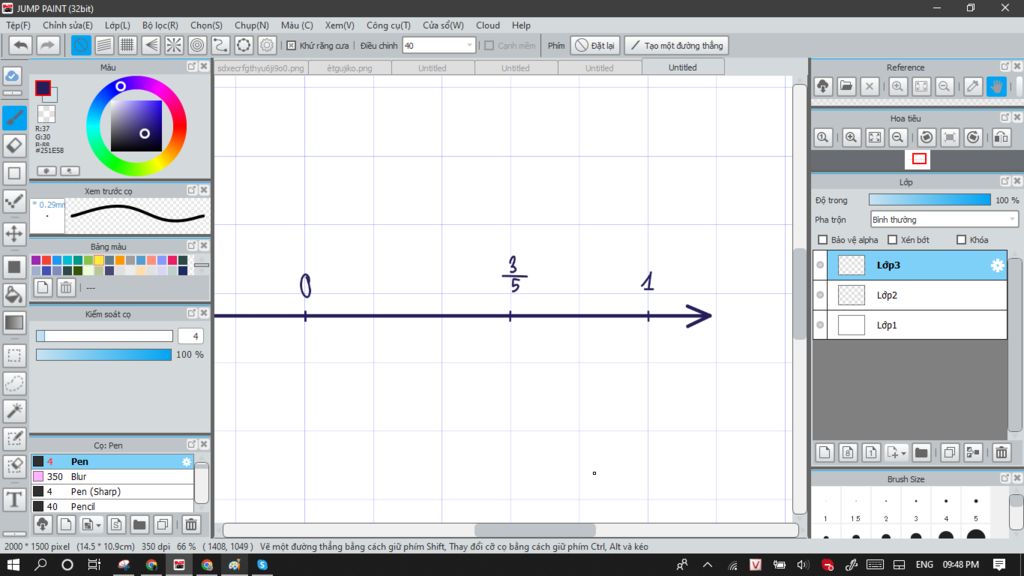Enable the radial lines snap guide
Viewport: 1024px width, 576px height.
pyautogui.click(x=174, y=45)
